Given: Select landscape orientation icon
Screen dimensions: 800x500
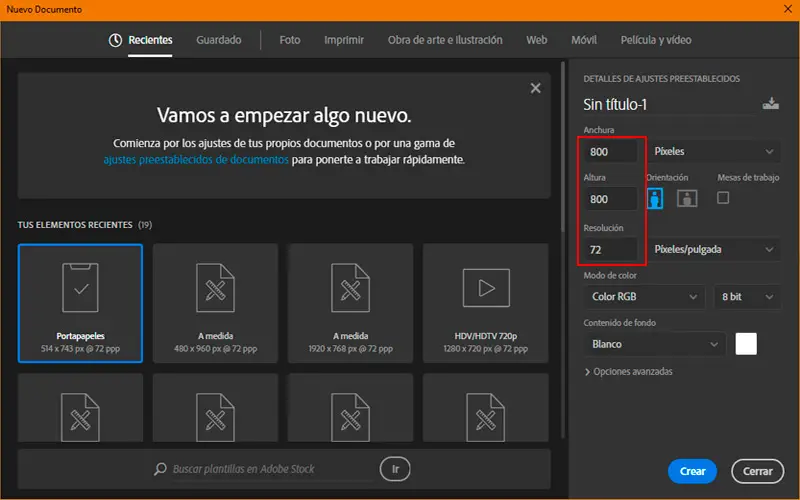Looking at the screenshot, I should (687, 198).
